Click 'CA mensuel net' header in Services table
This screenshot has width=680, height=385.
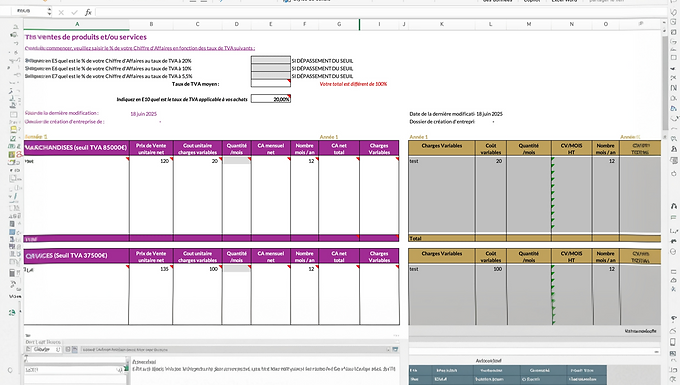point(271,257)
